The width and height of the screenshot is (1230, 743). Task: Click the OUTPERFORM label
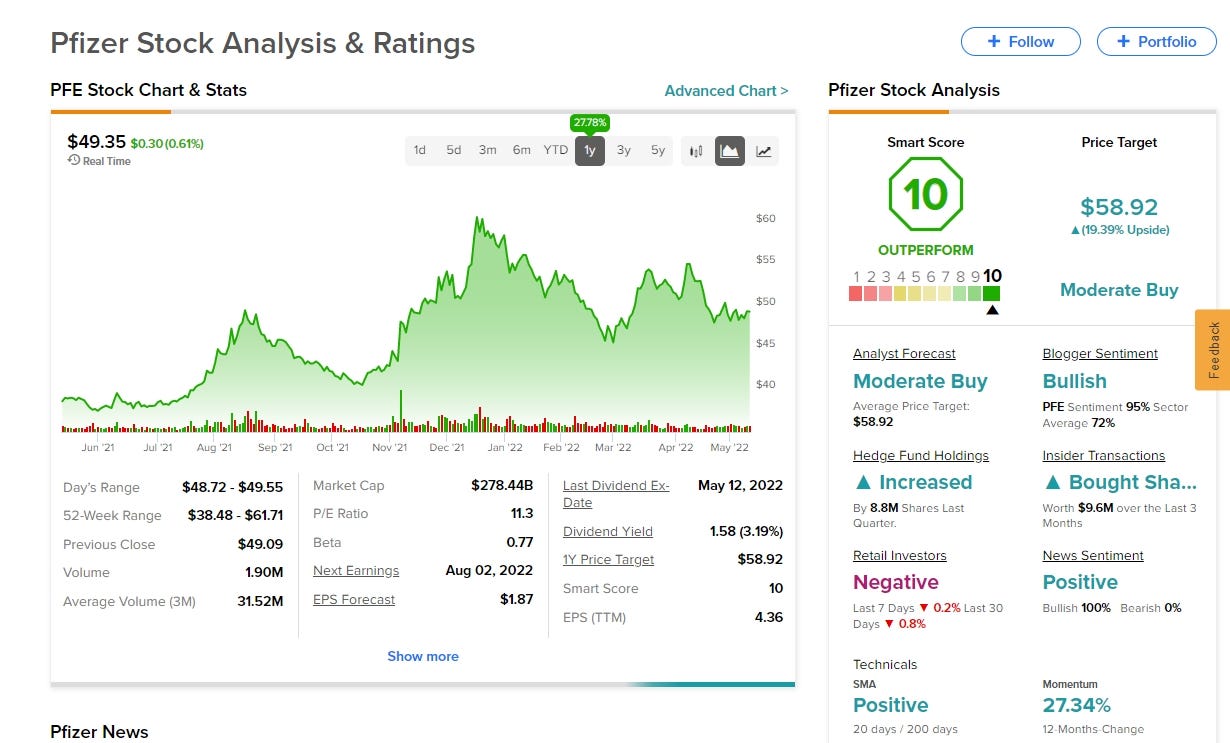pyautogui.click(x=926, y=250)
